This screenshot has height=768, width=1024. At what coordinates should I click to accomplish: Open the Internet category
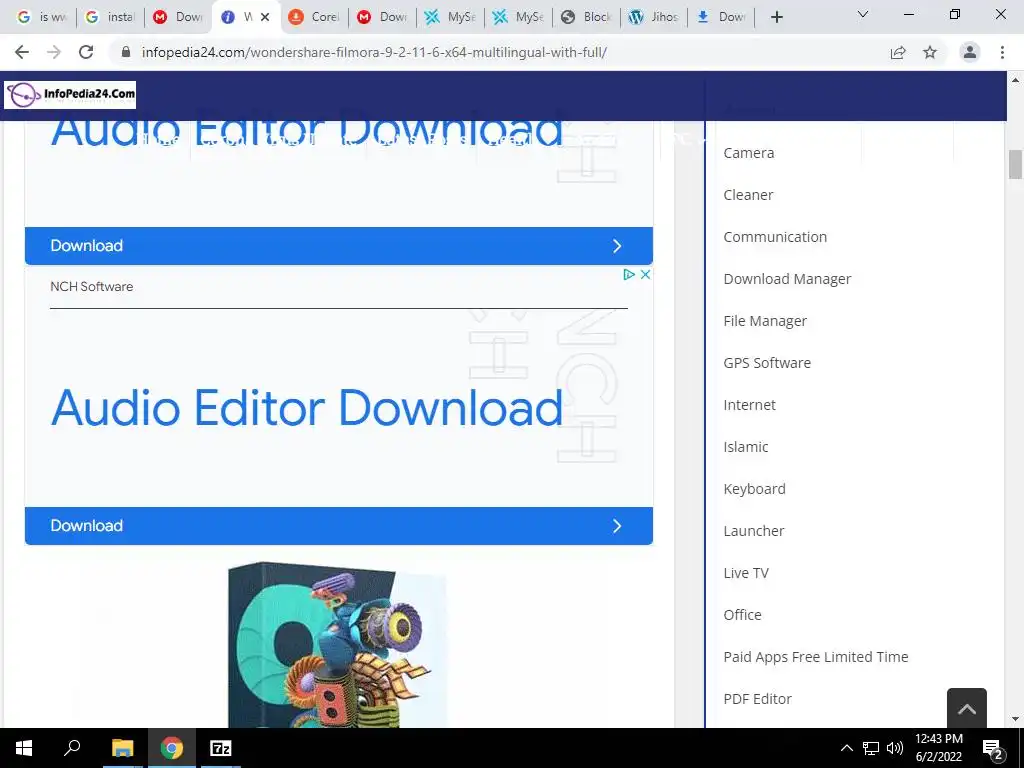[x=749, y=405]
